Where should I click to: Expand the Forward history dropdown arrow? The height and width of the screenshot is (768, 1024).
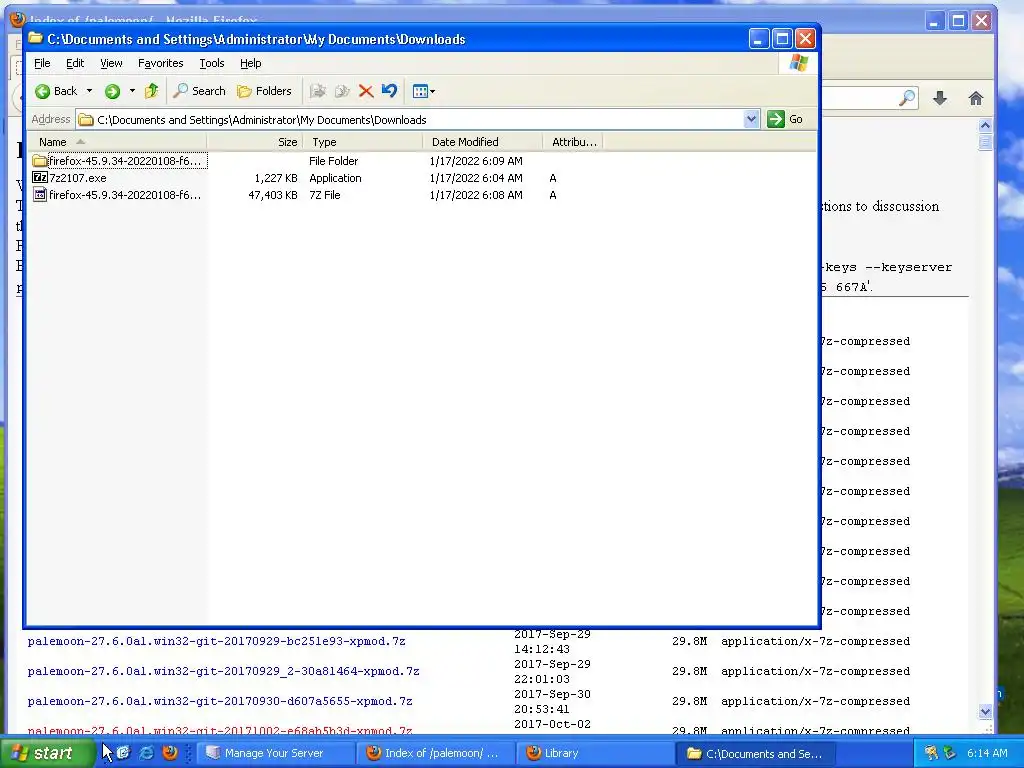[x=132, y=91]
